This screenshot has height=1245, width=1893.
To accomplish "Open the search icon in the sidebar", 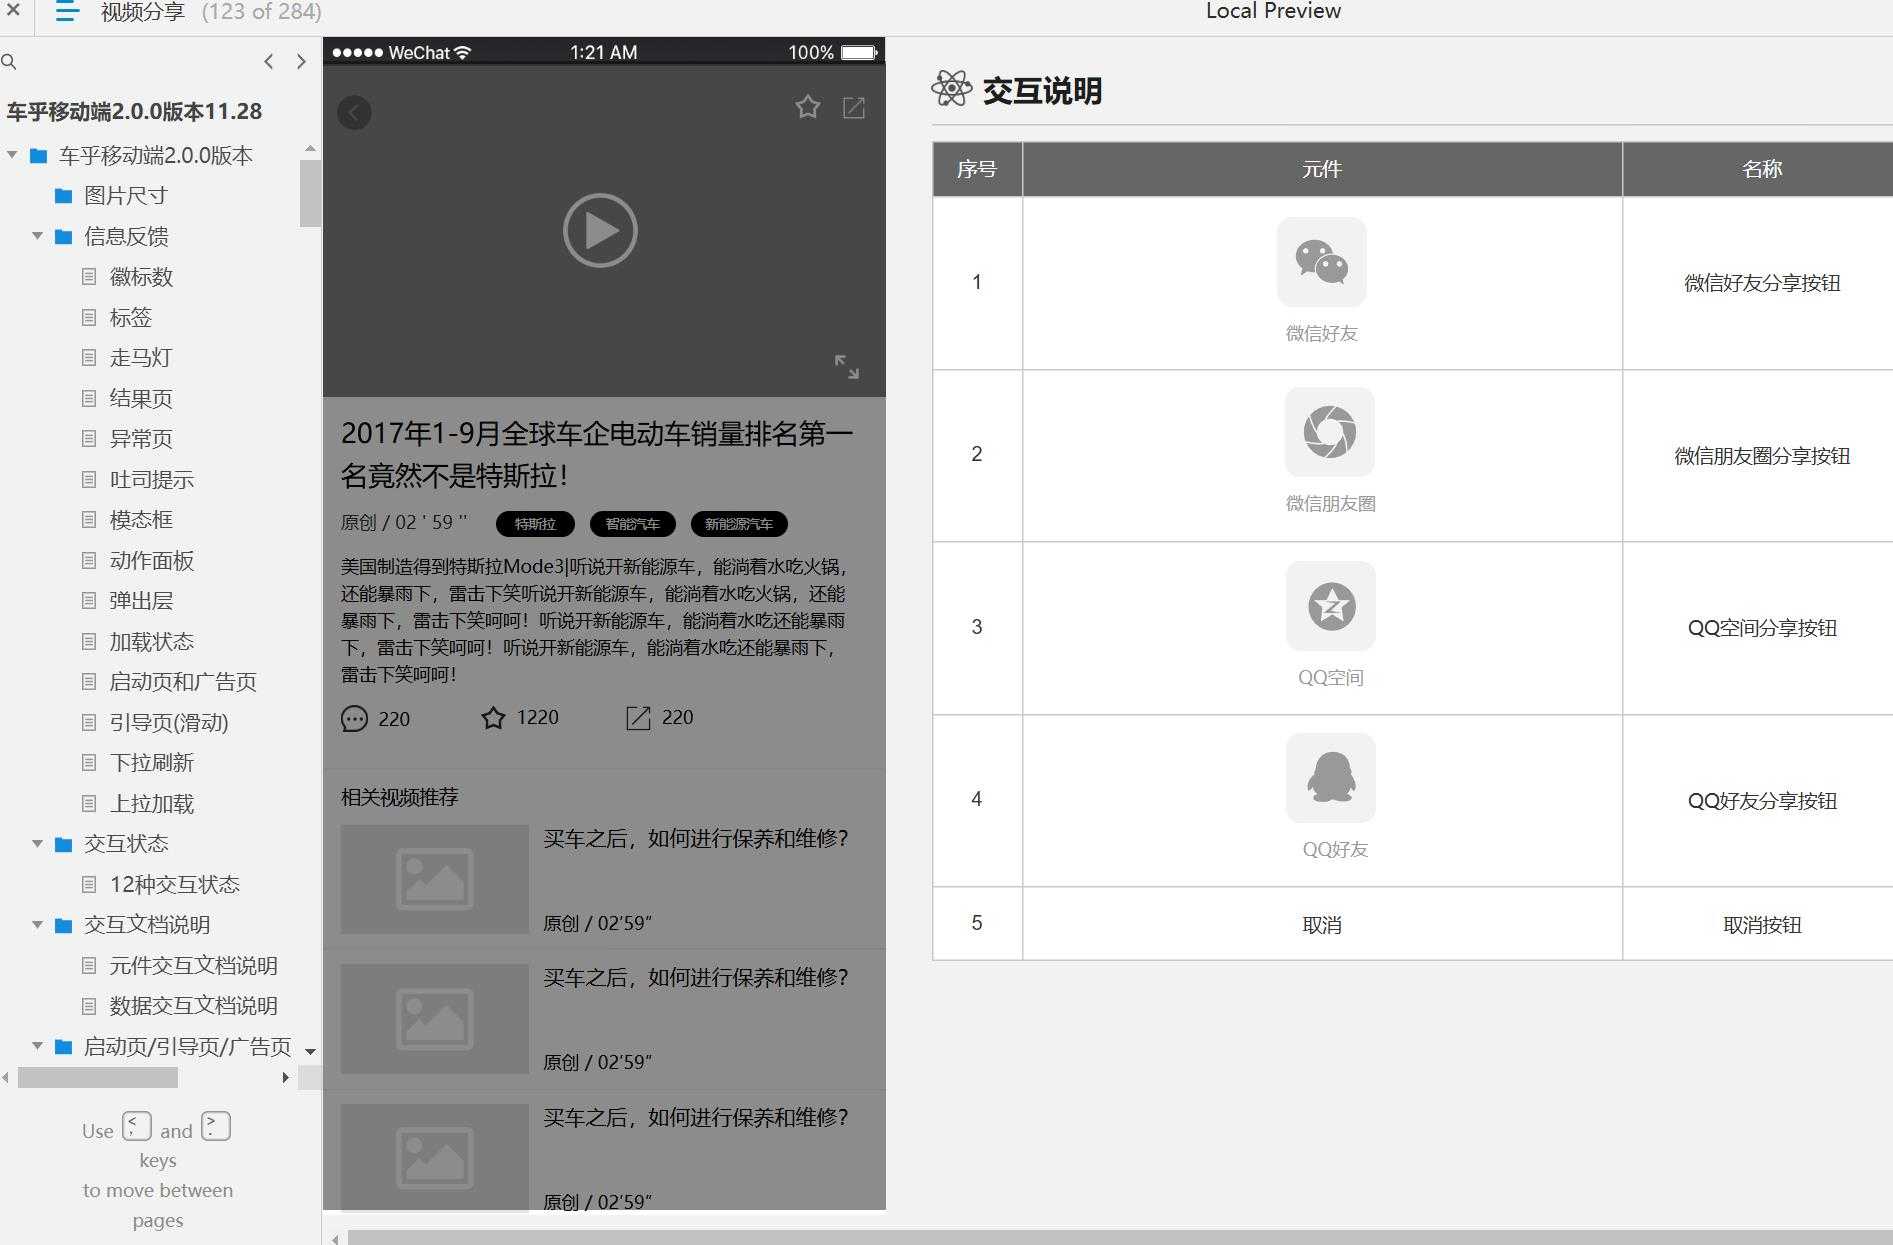I will point(10,61).
